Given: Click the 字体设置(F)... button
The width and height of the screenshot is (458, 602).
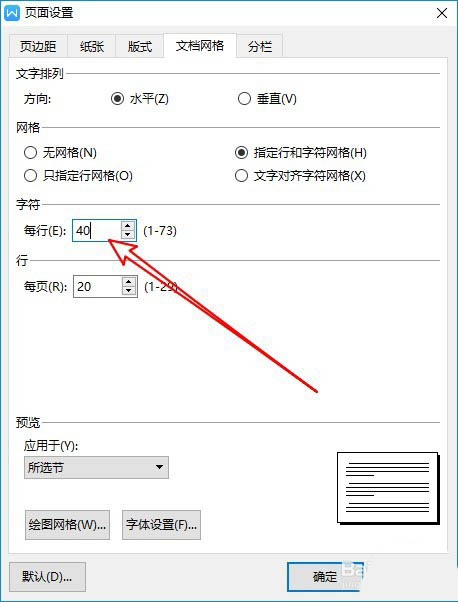Looking at the screenshot, I should [162, 525].
